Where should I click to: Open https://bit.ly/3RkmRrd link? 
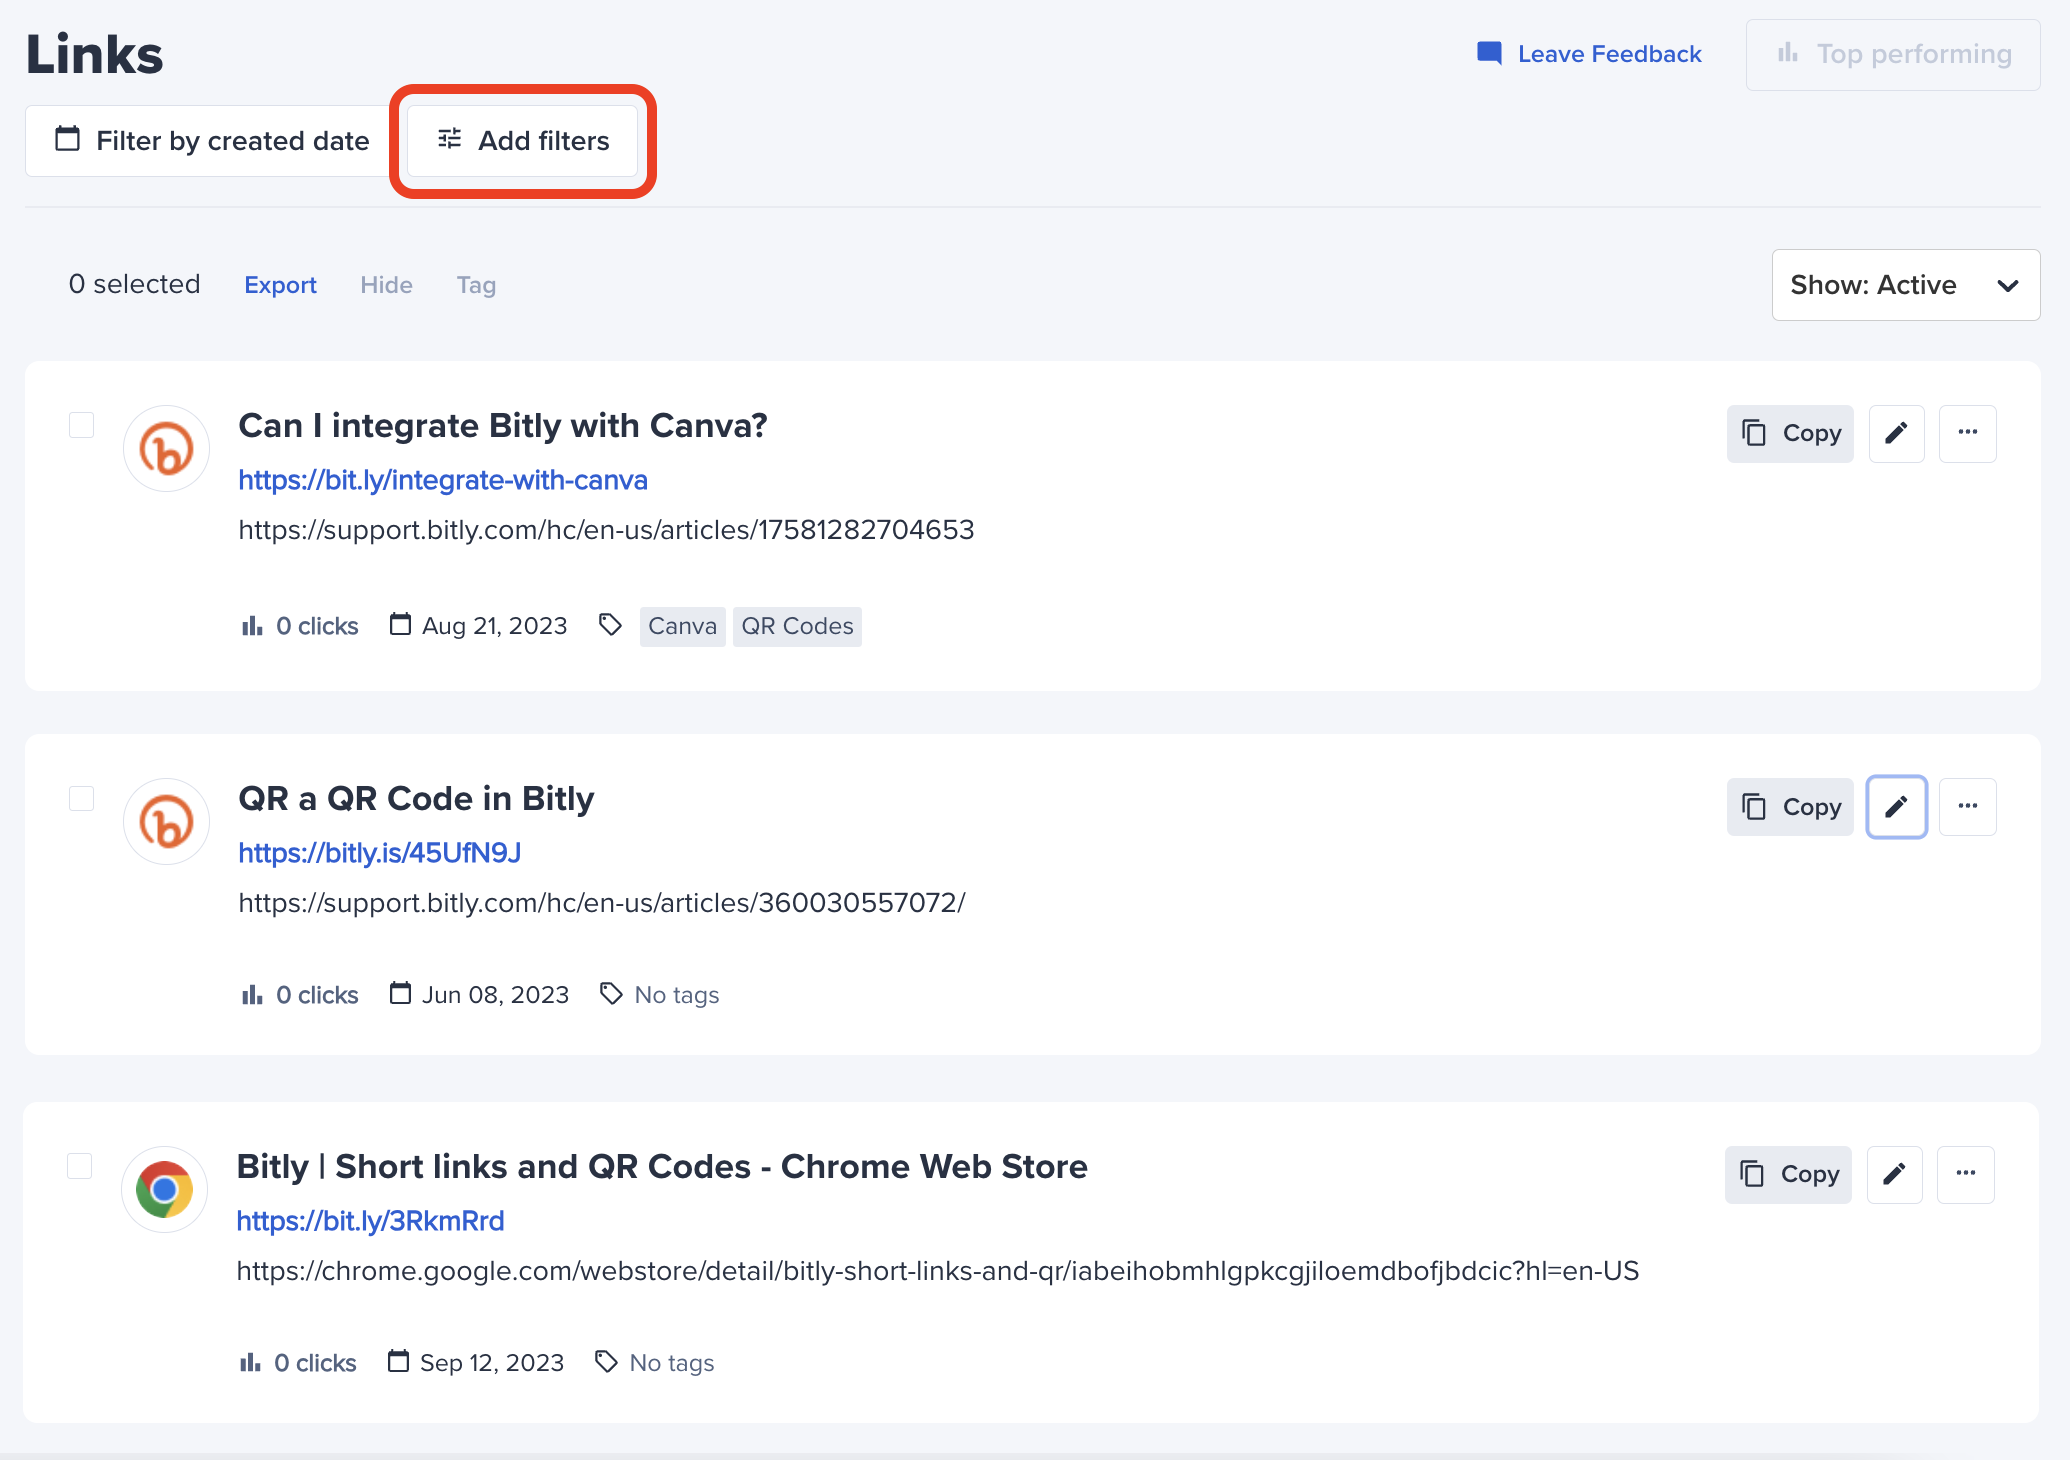370,1221
